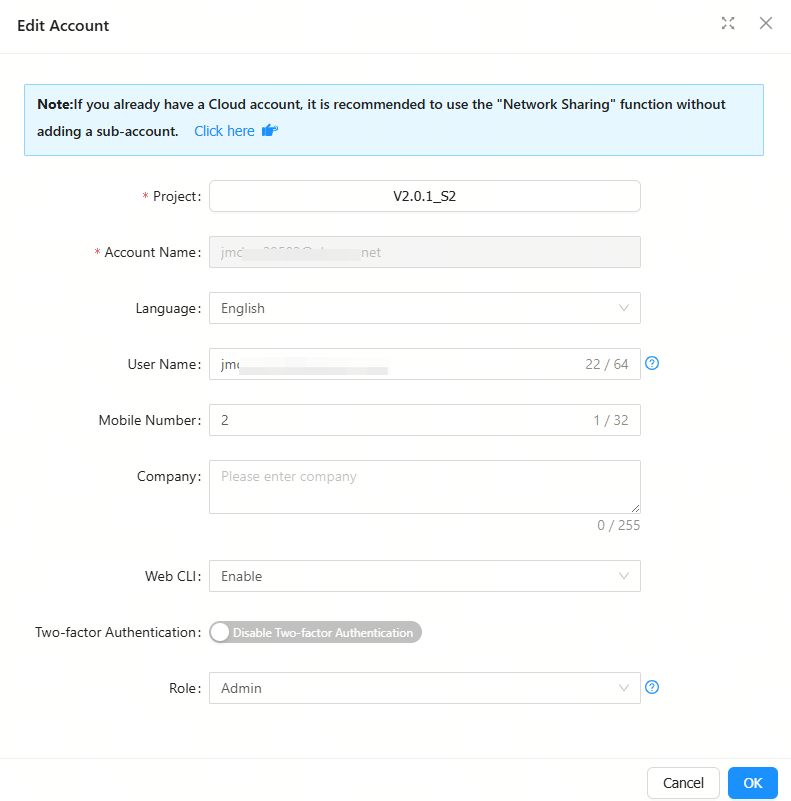
Task: Click the Company text area
Action: pyautogui.click(x=424, y=486)
